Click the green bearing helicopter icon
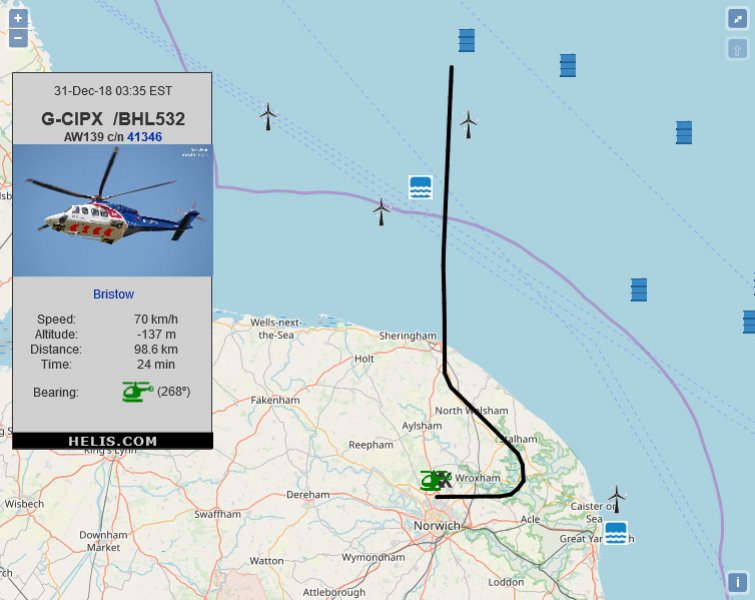 138,391
